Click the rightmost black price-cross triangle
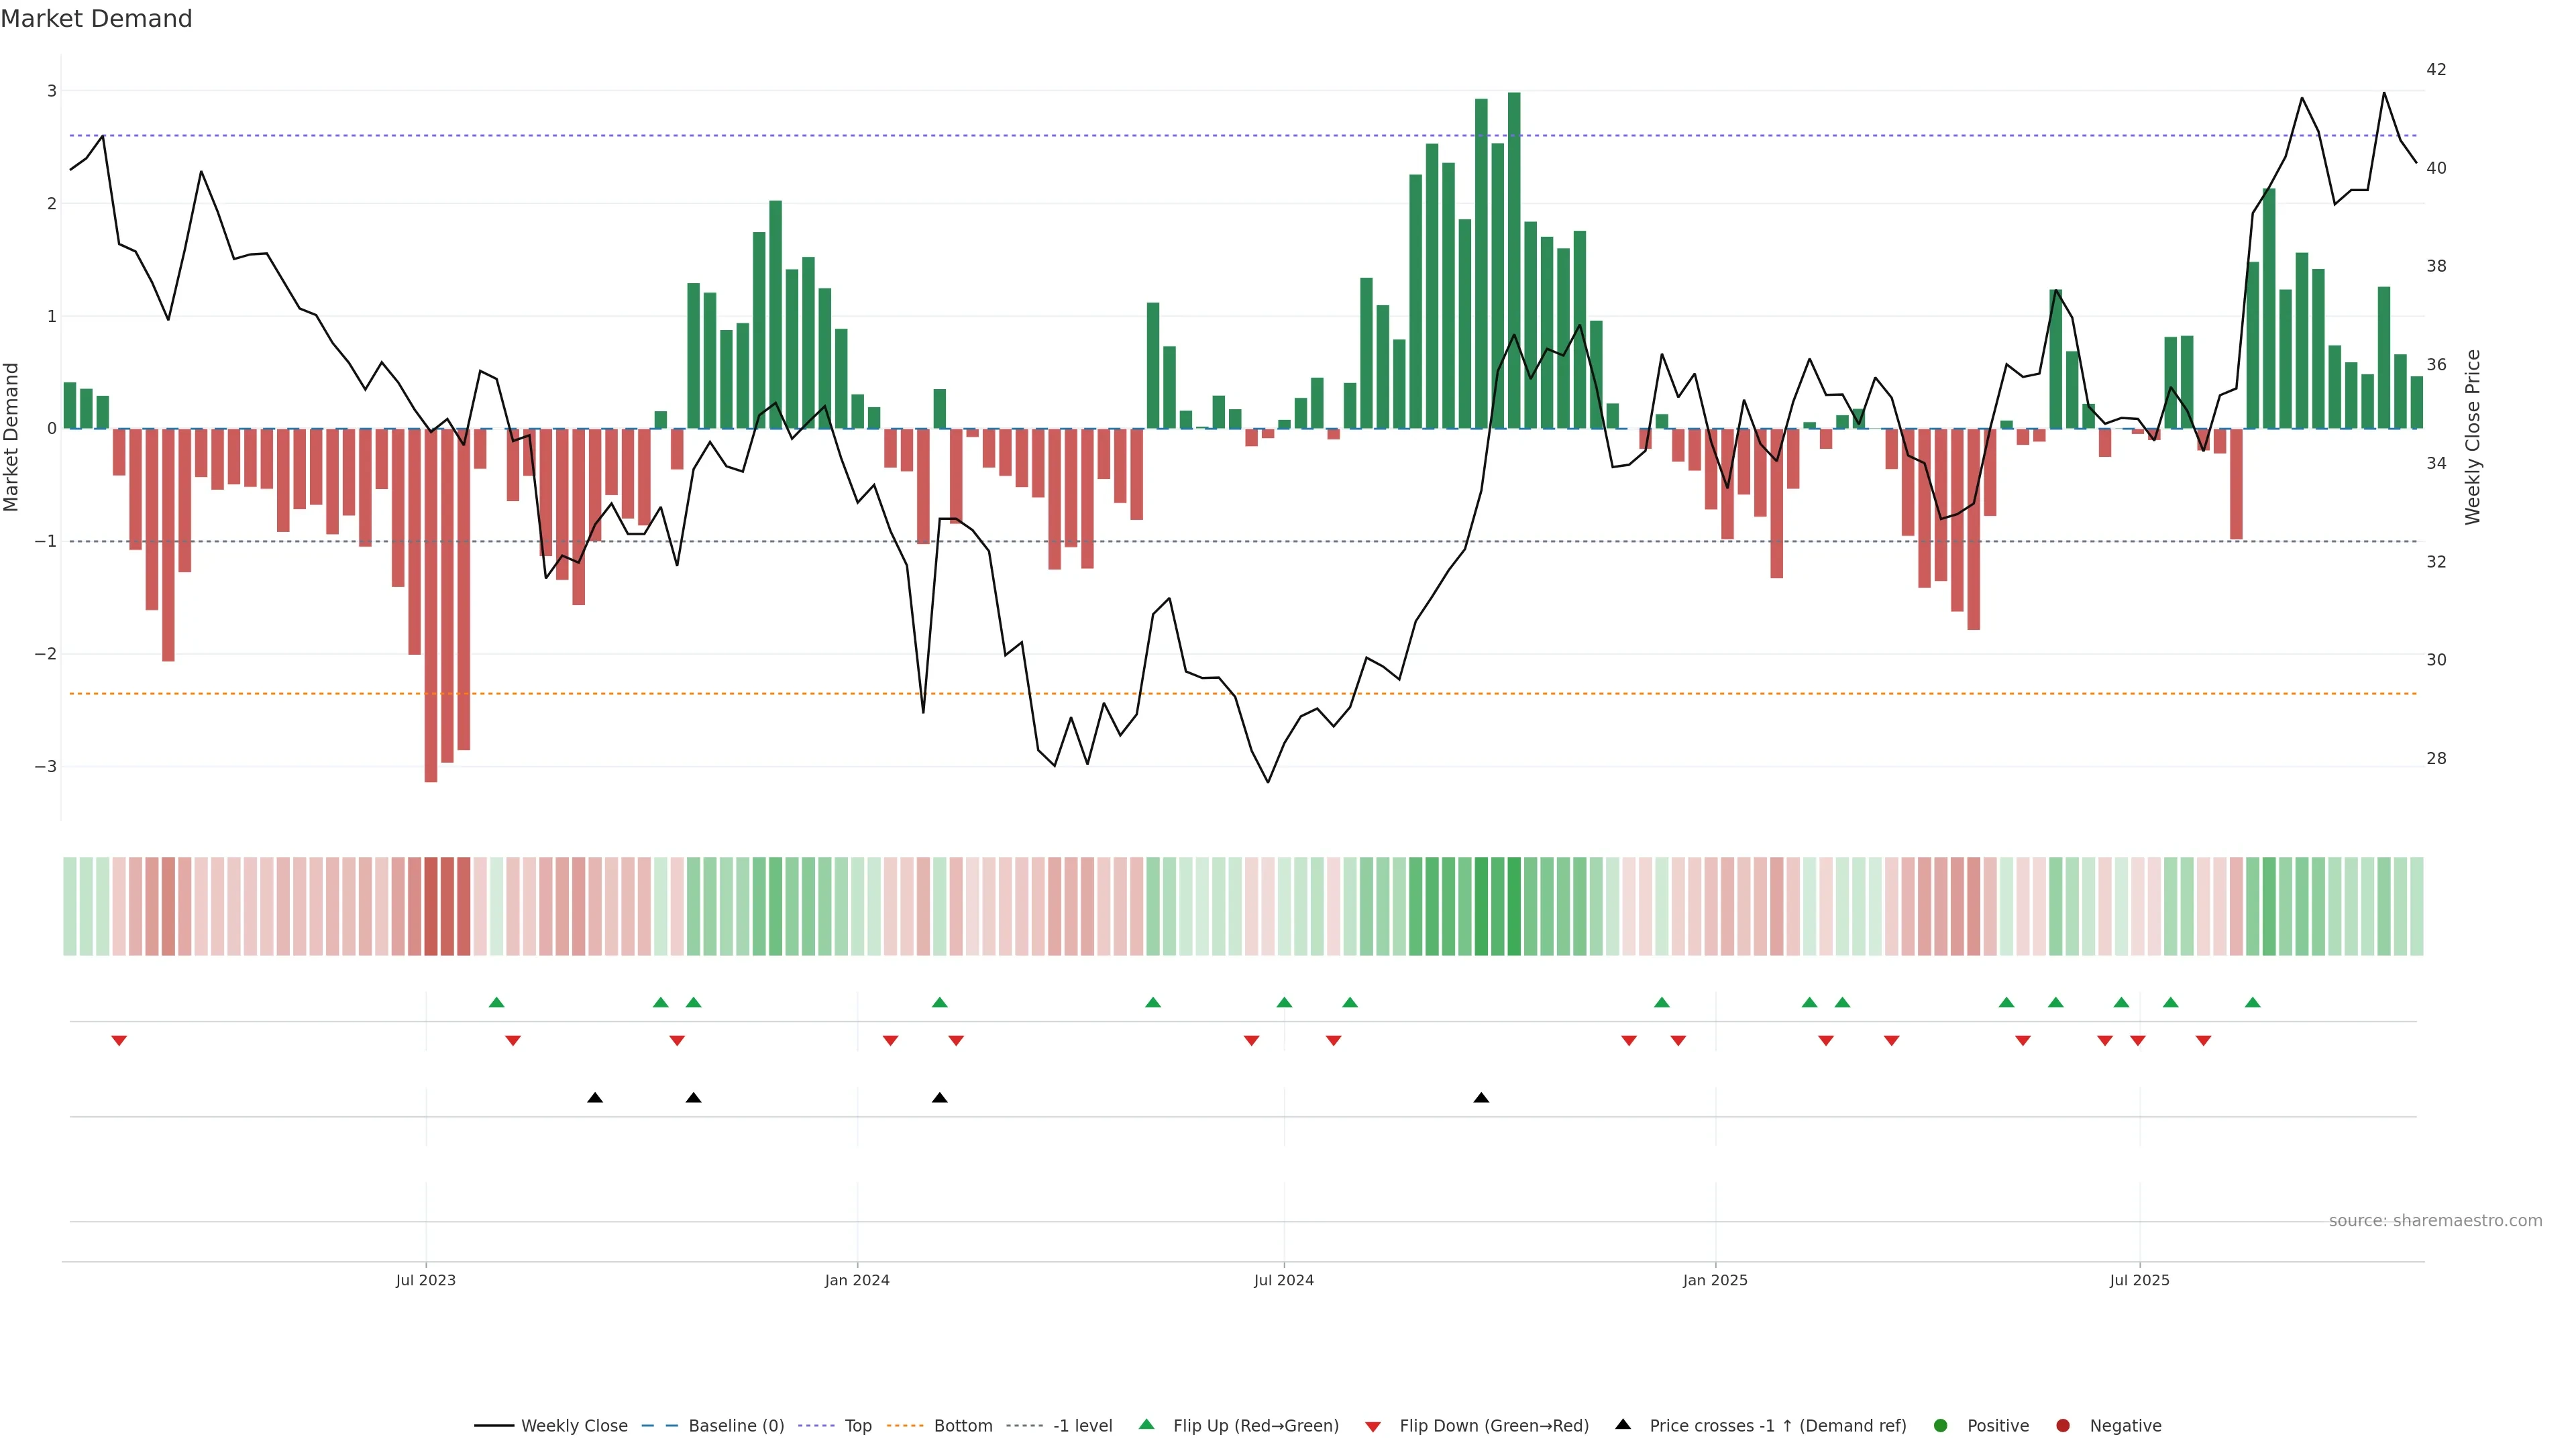 coord(1481,1098)
